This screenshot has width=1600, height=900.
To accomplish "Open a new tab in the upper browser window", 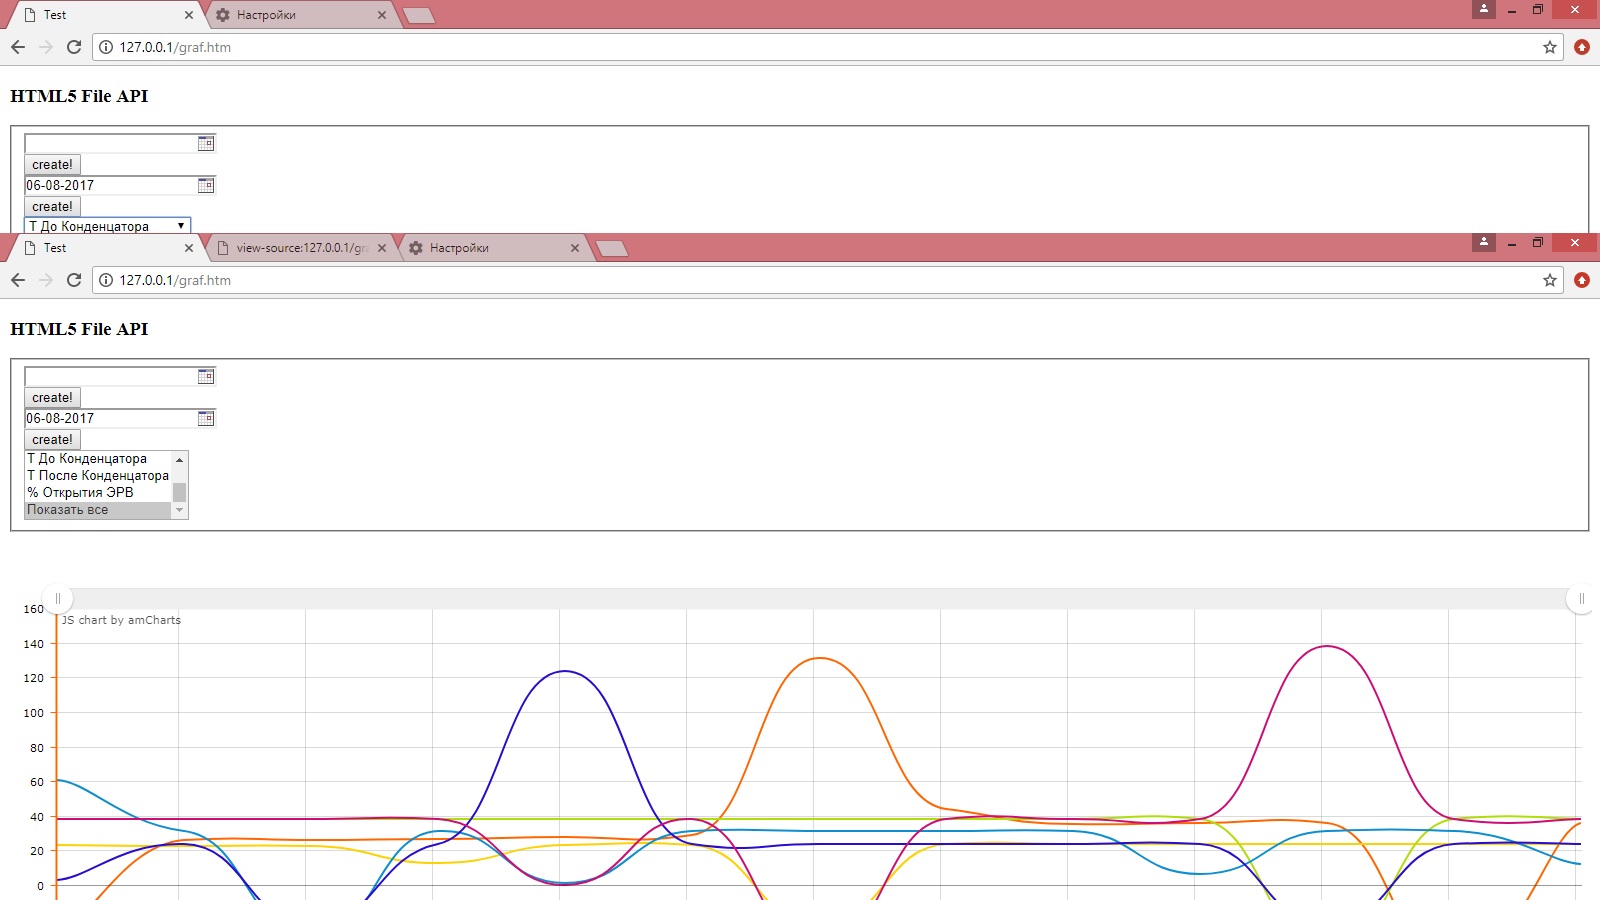I will click(419, 15).
